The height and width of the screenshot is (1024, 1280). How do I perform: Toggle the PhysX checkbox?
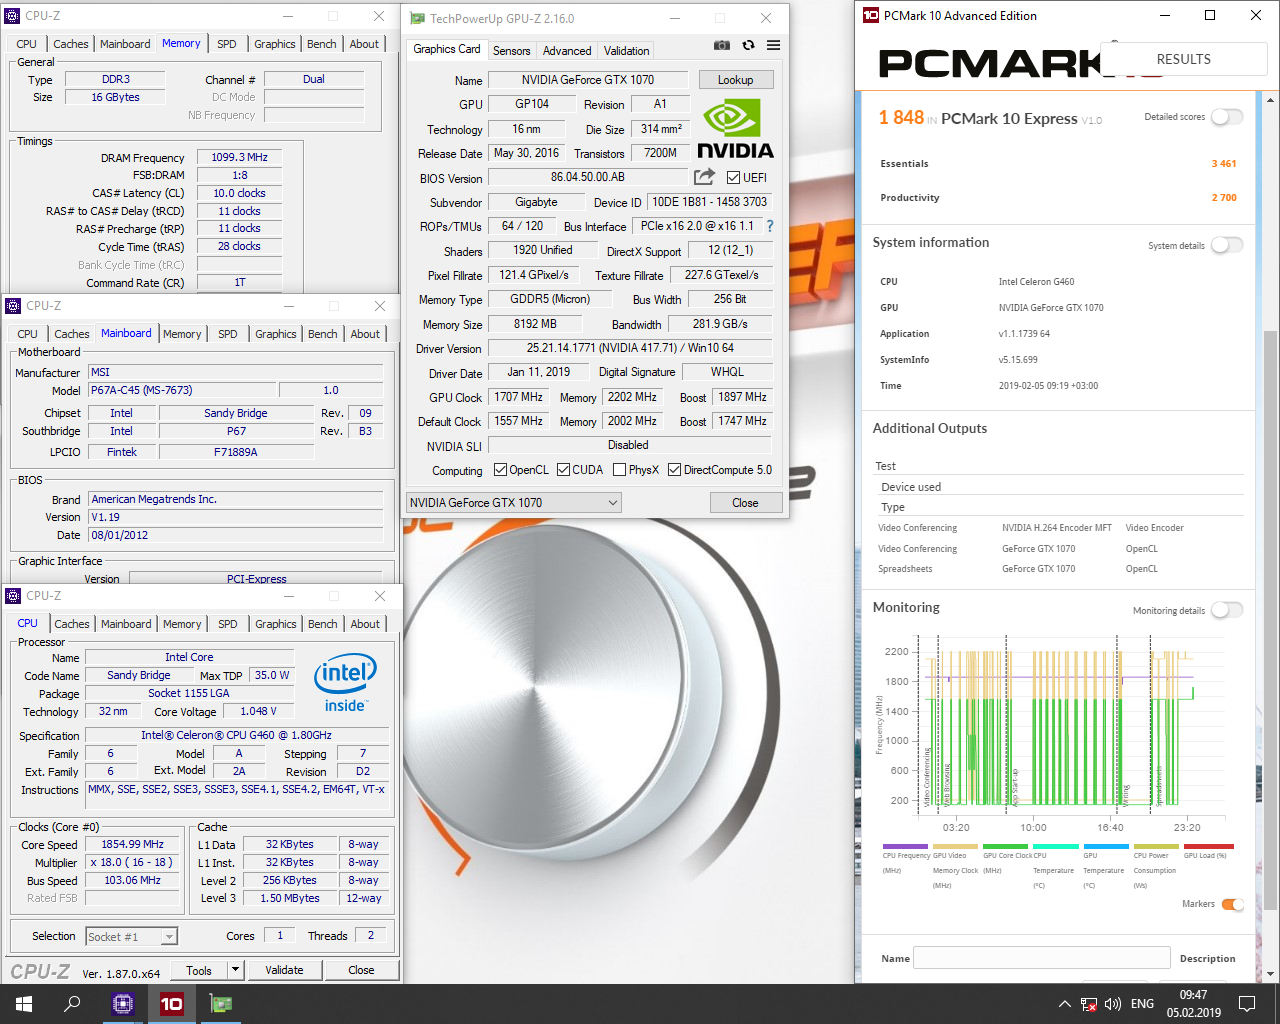click(620, 470)
